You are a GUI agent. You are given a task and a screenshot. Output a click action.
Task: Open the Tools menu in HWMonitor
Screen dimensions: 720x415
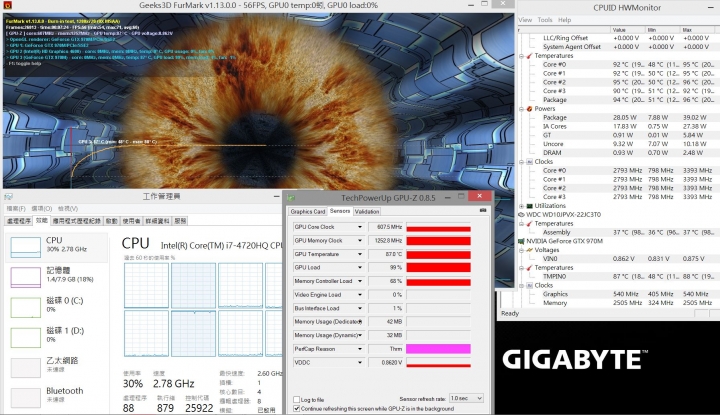[x=545, y=20]
